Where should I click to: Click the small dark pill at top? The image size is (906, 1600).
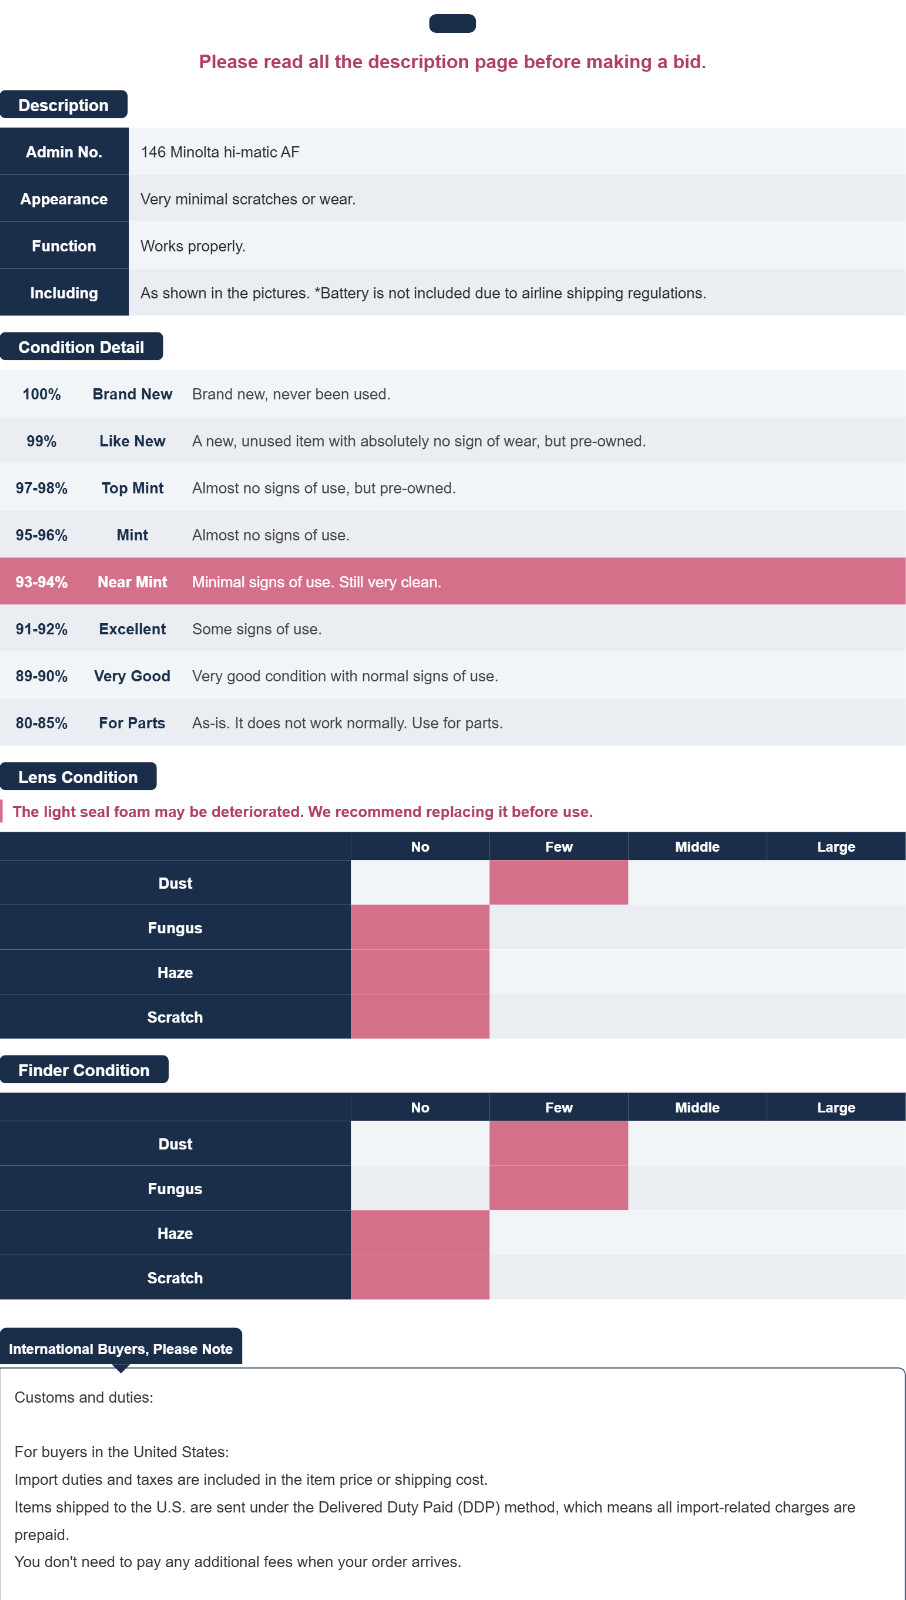[x=452, y=23]
